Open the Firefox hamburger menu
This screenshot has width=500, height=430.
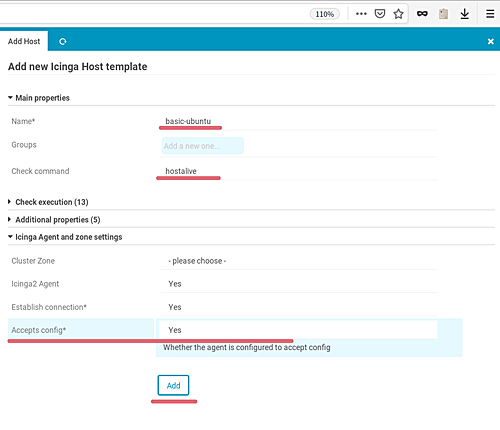pos(490,14)
